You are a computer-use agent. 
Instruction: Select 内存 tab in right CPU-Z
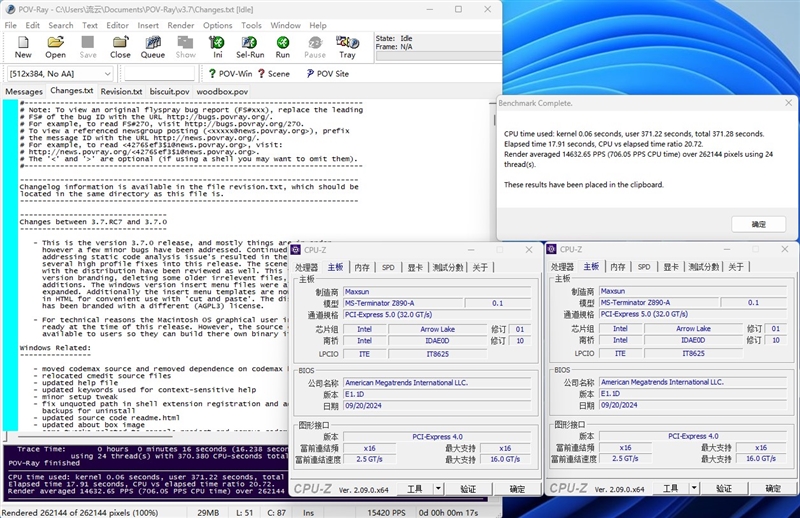[x=617, y=267]
